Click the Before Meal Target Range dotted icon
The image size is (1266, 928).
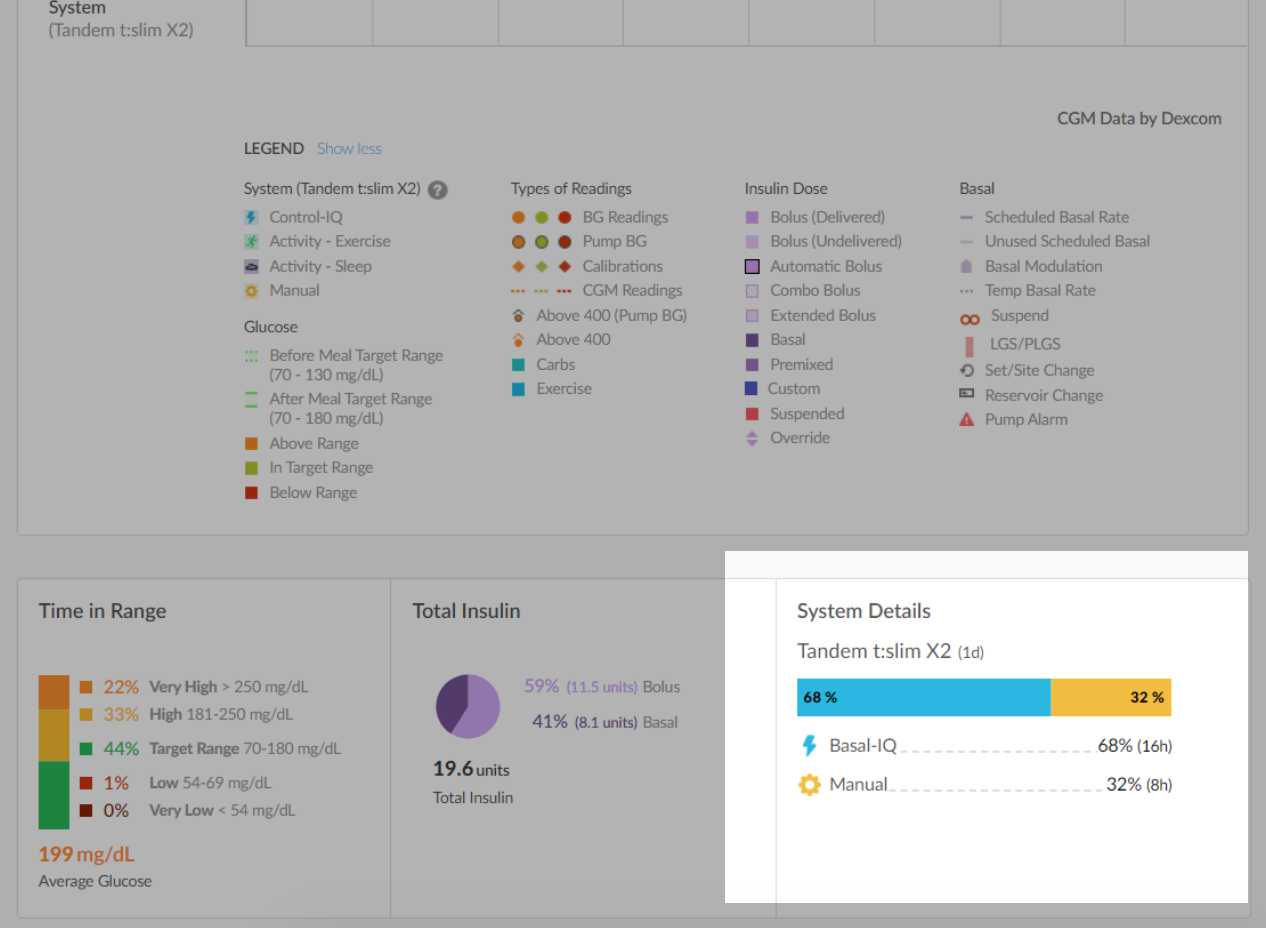[x=251, y=356]
